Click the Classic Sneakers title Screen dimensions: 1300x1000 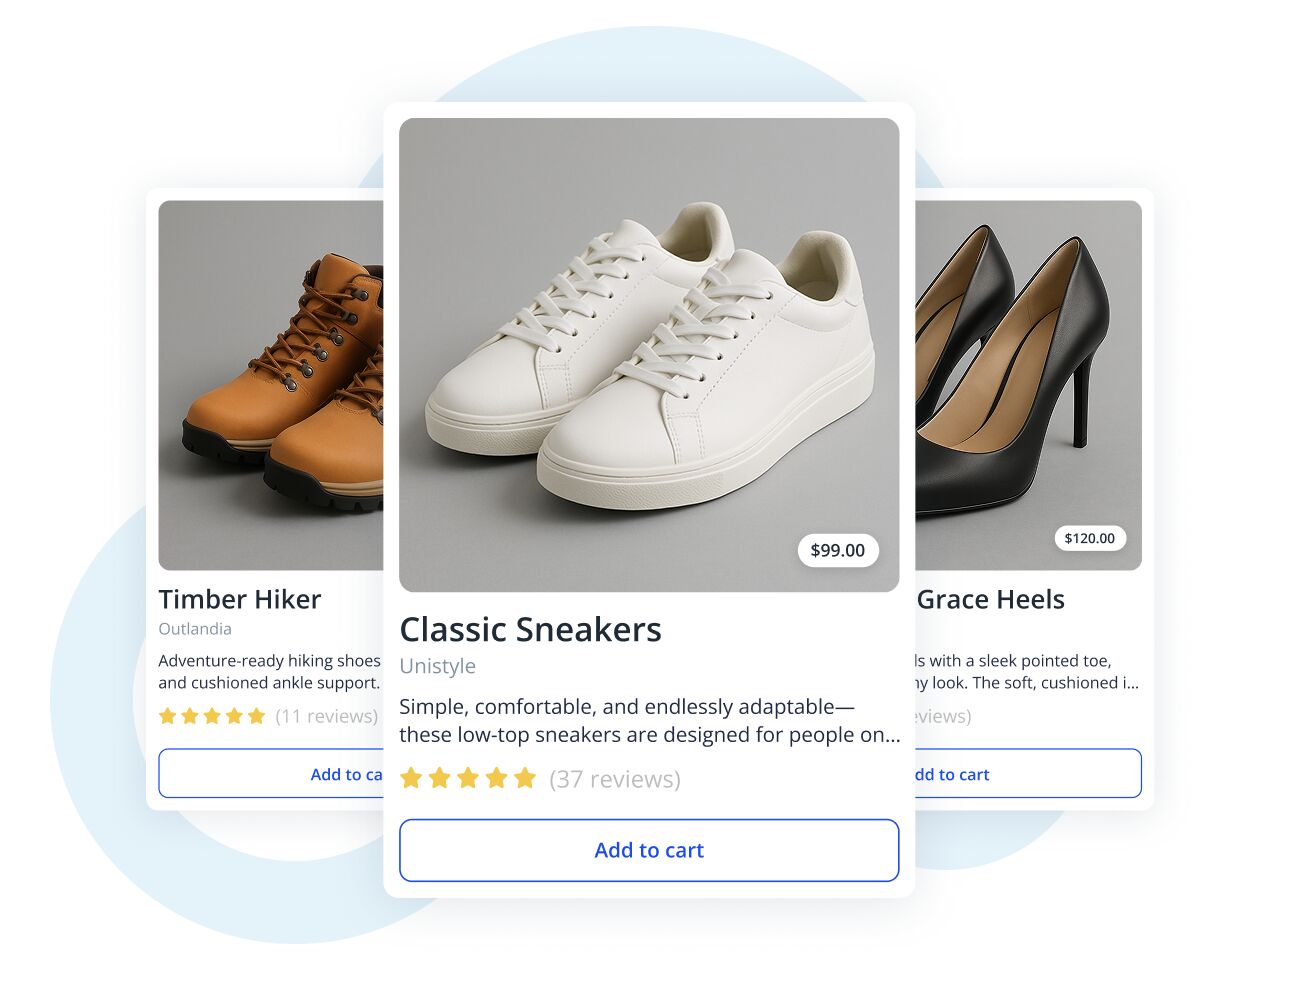(x=530, y=630)
